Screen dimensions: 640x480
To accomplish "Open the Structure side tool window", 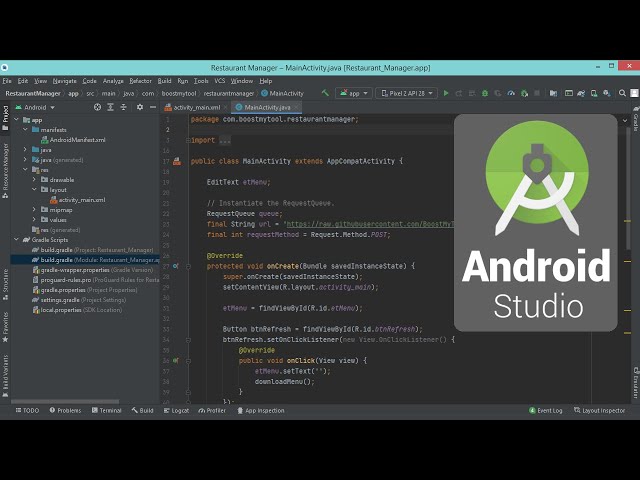I will point(5,284).
